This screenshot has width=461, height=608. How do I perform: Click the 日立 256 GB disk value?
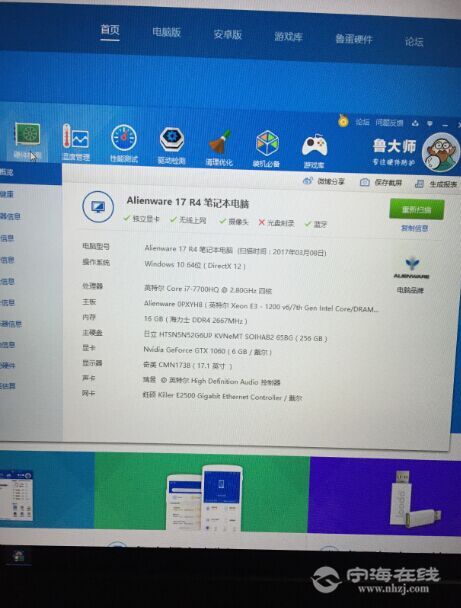235,336
